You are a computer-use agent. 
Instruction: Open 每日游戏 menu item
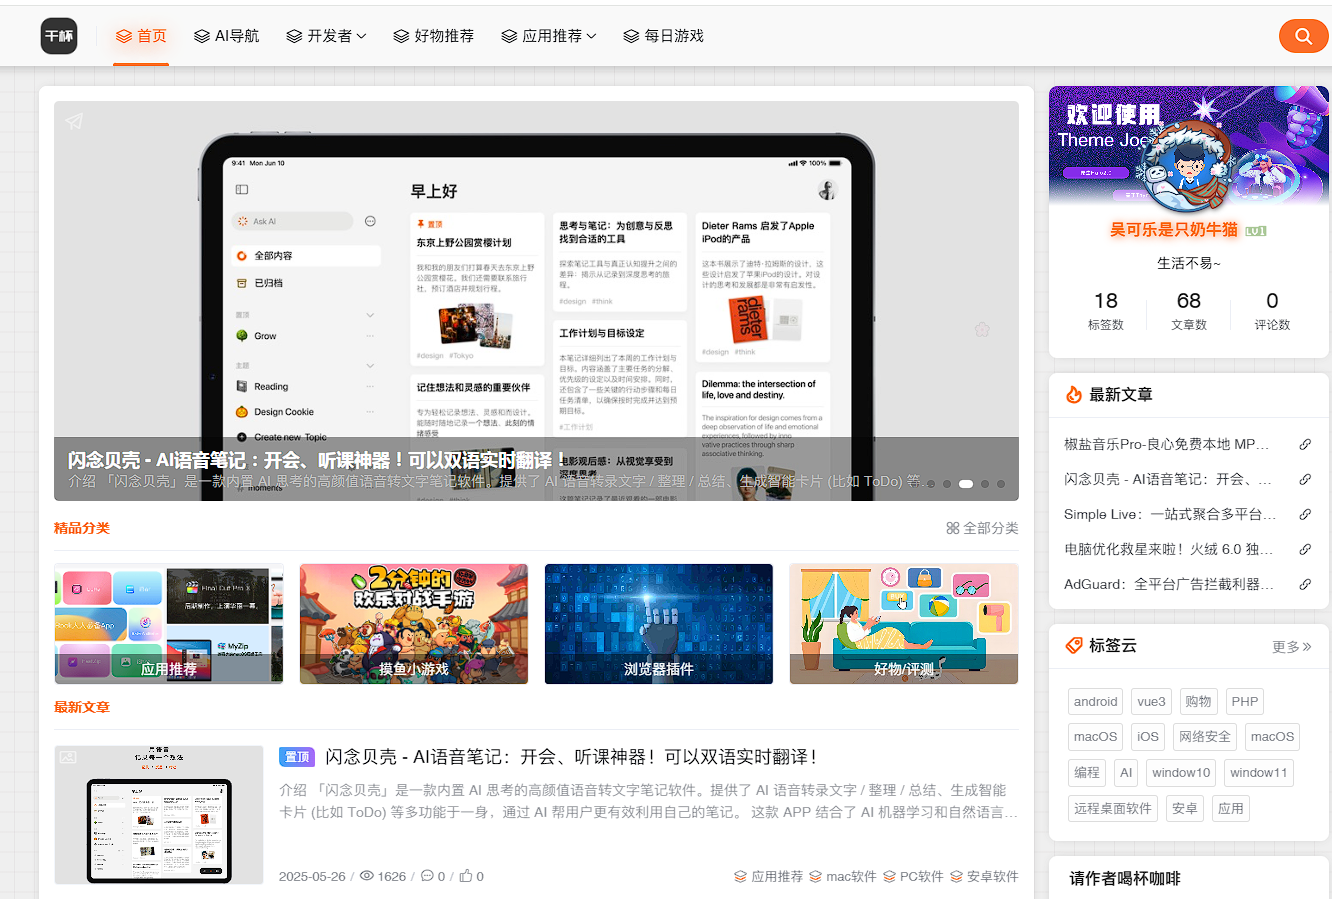click(x=663, y=36)
